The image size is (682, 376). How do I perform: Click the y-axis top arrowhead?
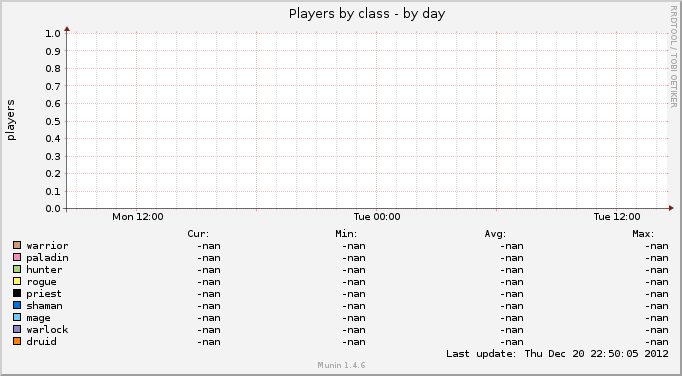pos(67,29)
